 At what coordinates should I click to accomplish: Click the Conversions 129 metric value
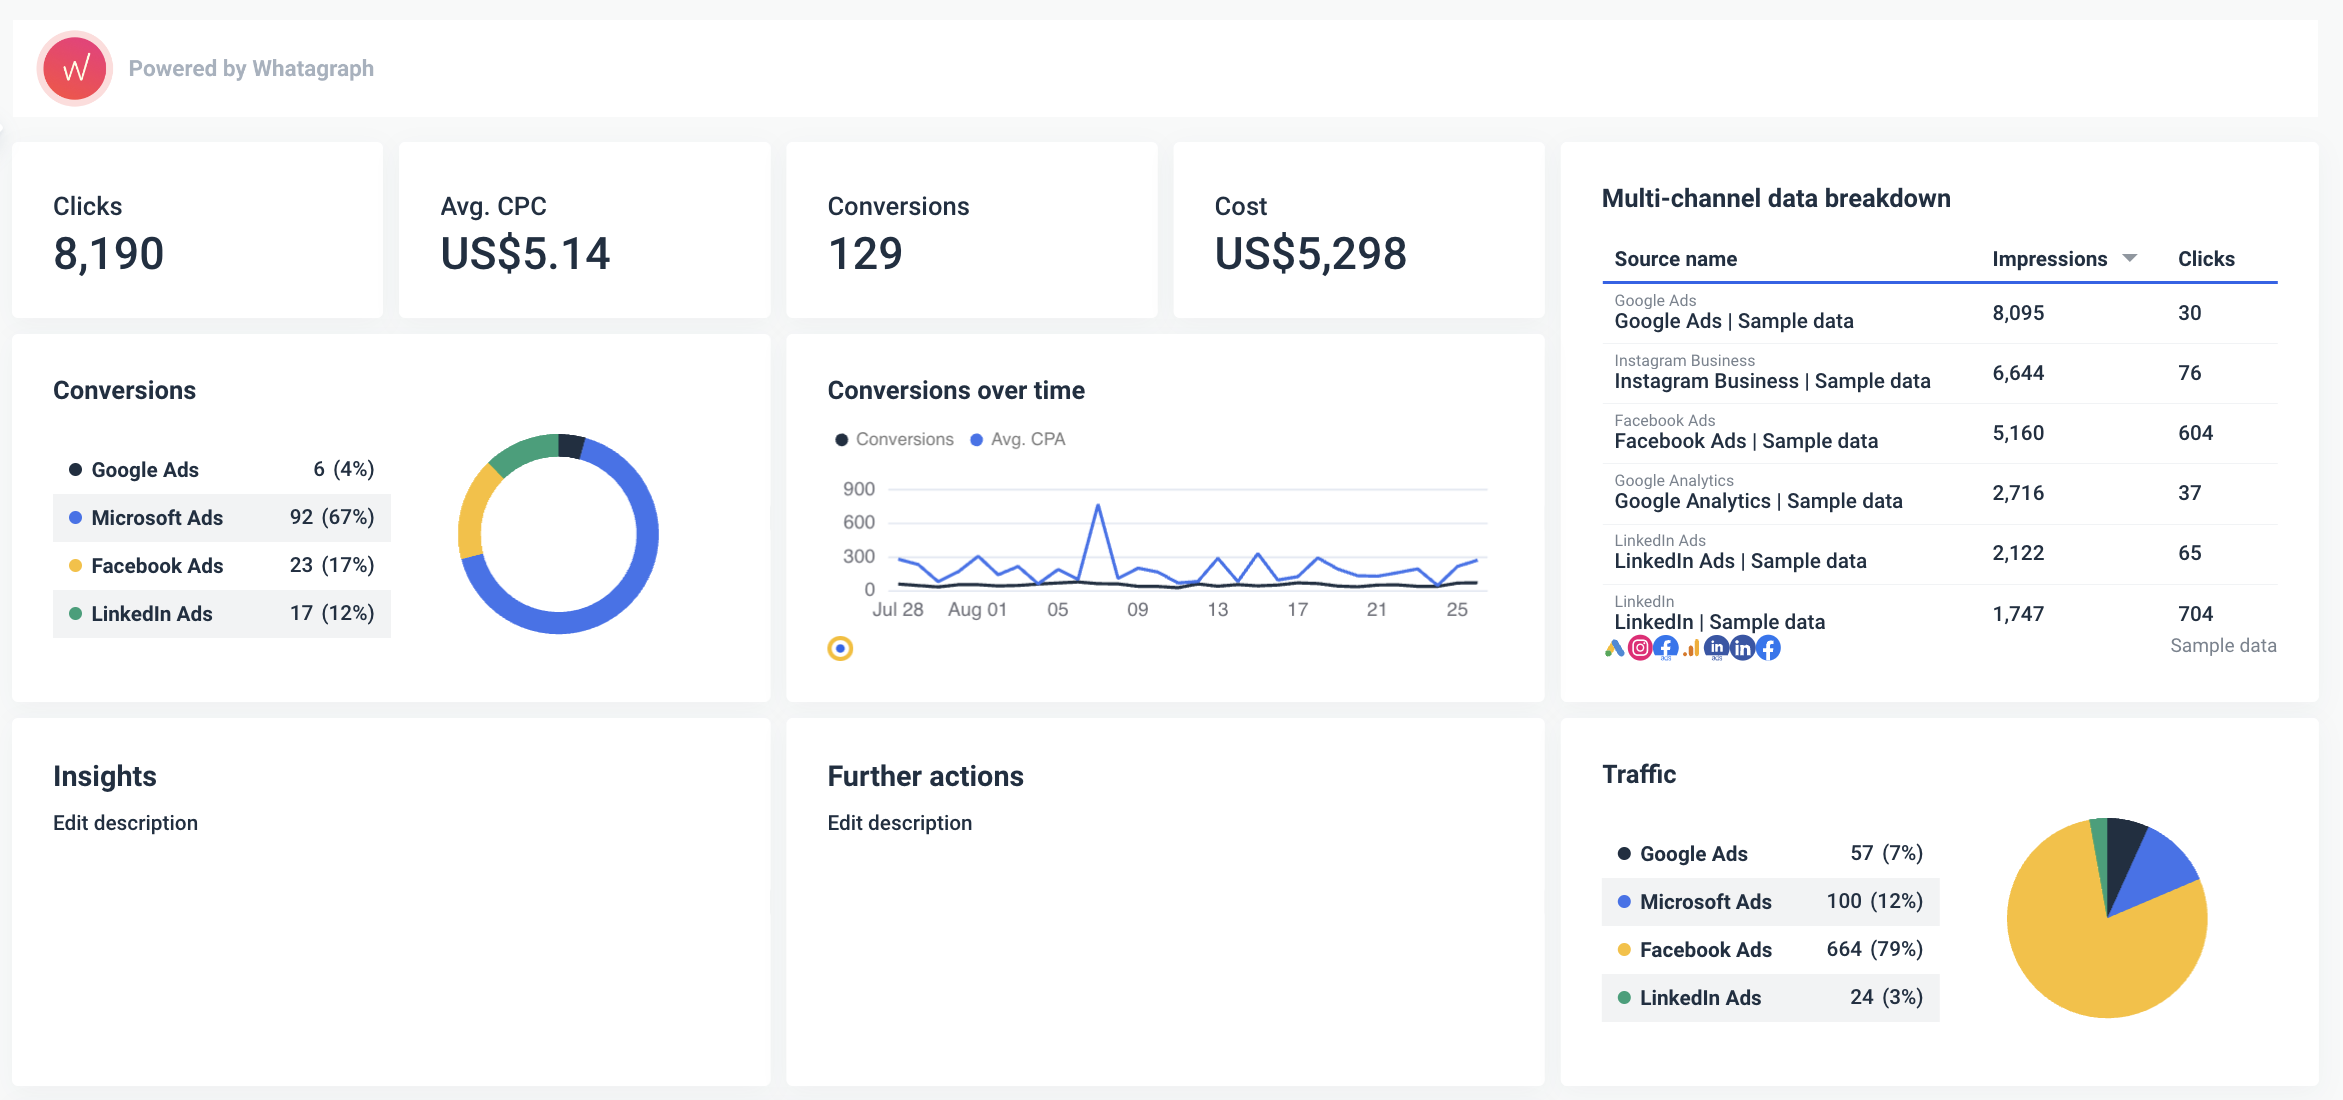tap(865, 254)
